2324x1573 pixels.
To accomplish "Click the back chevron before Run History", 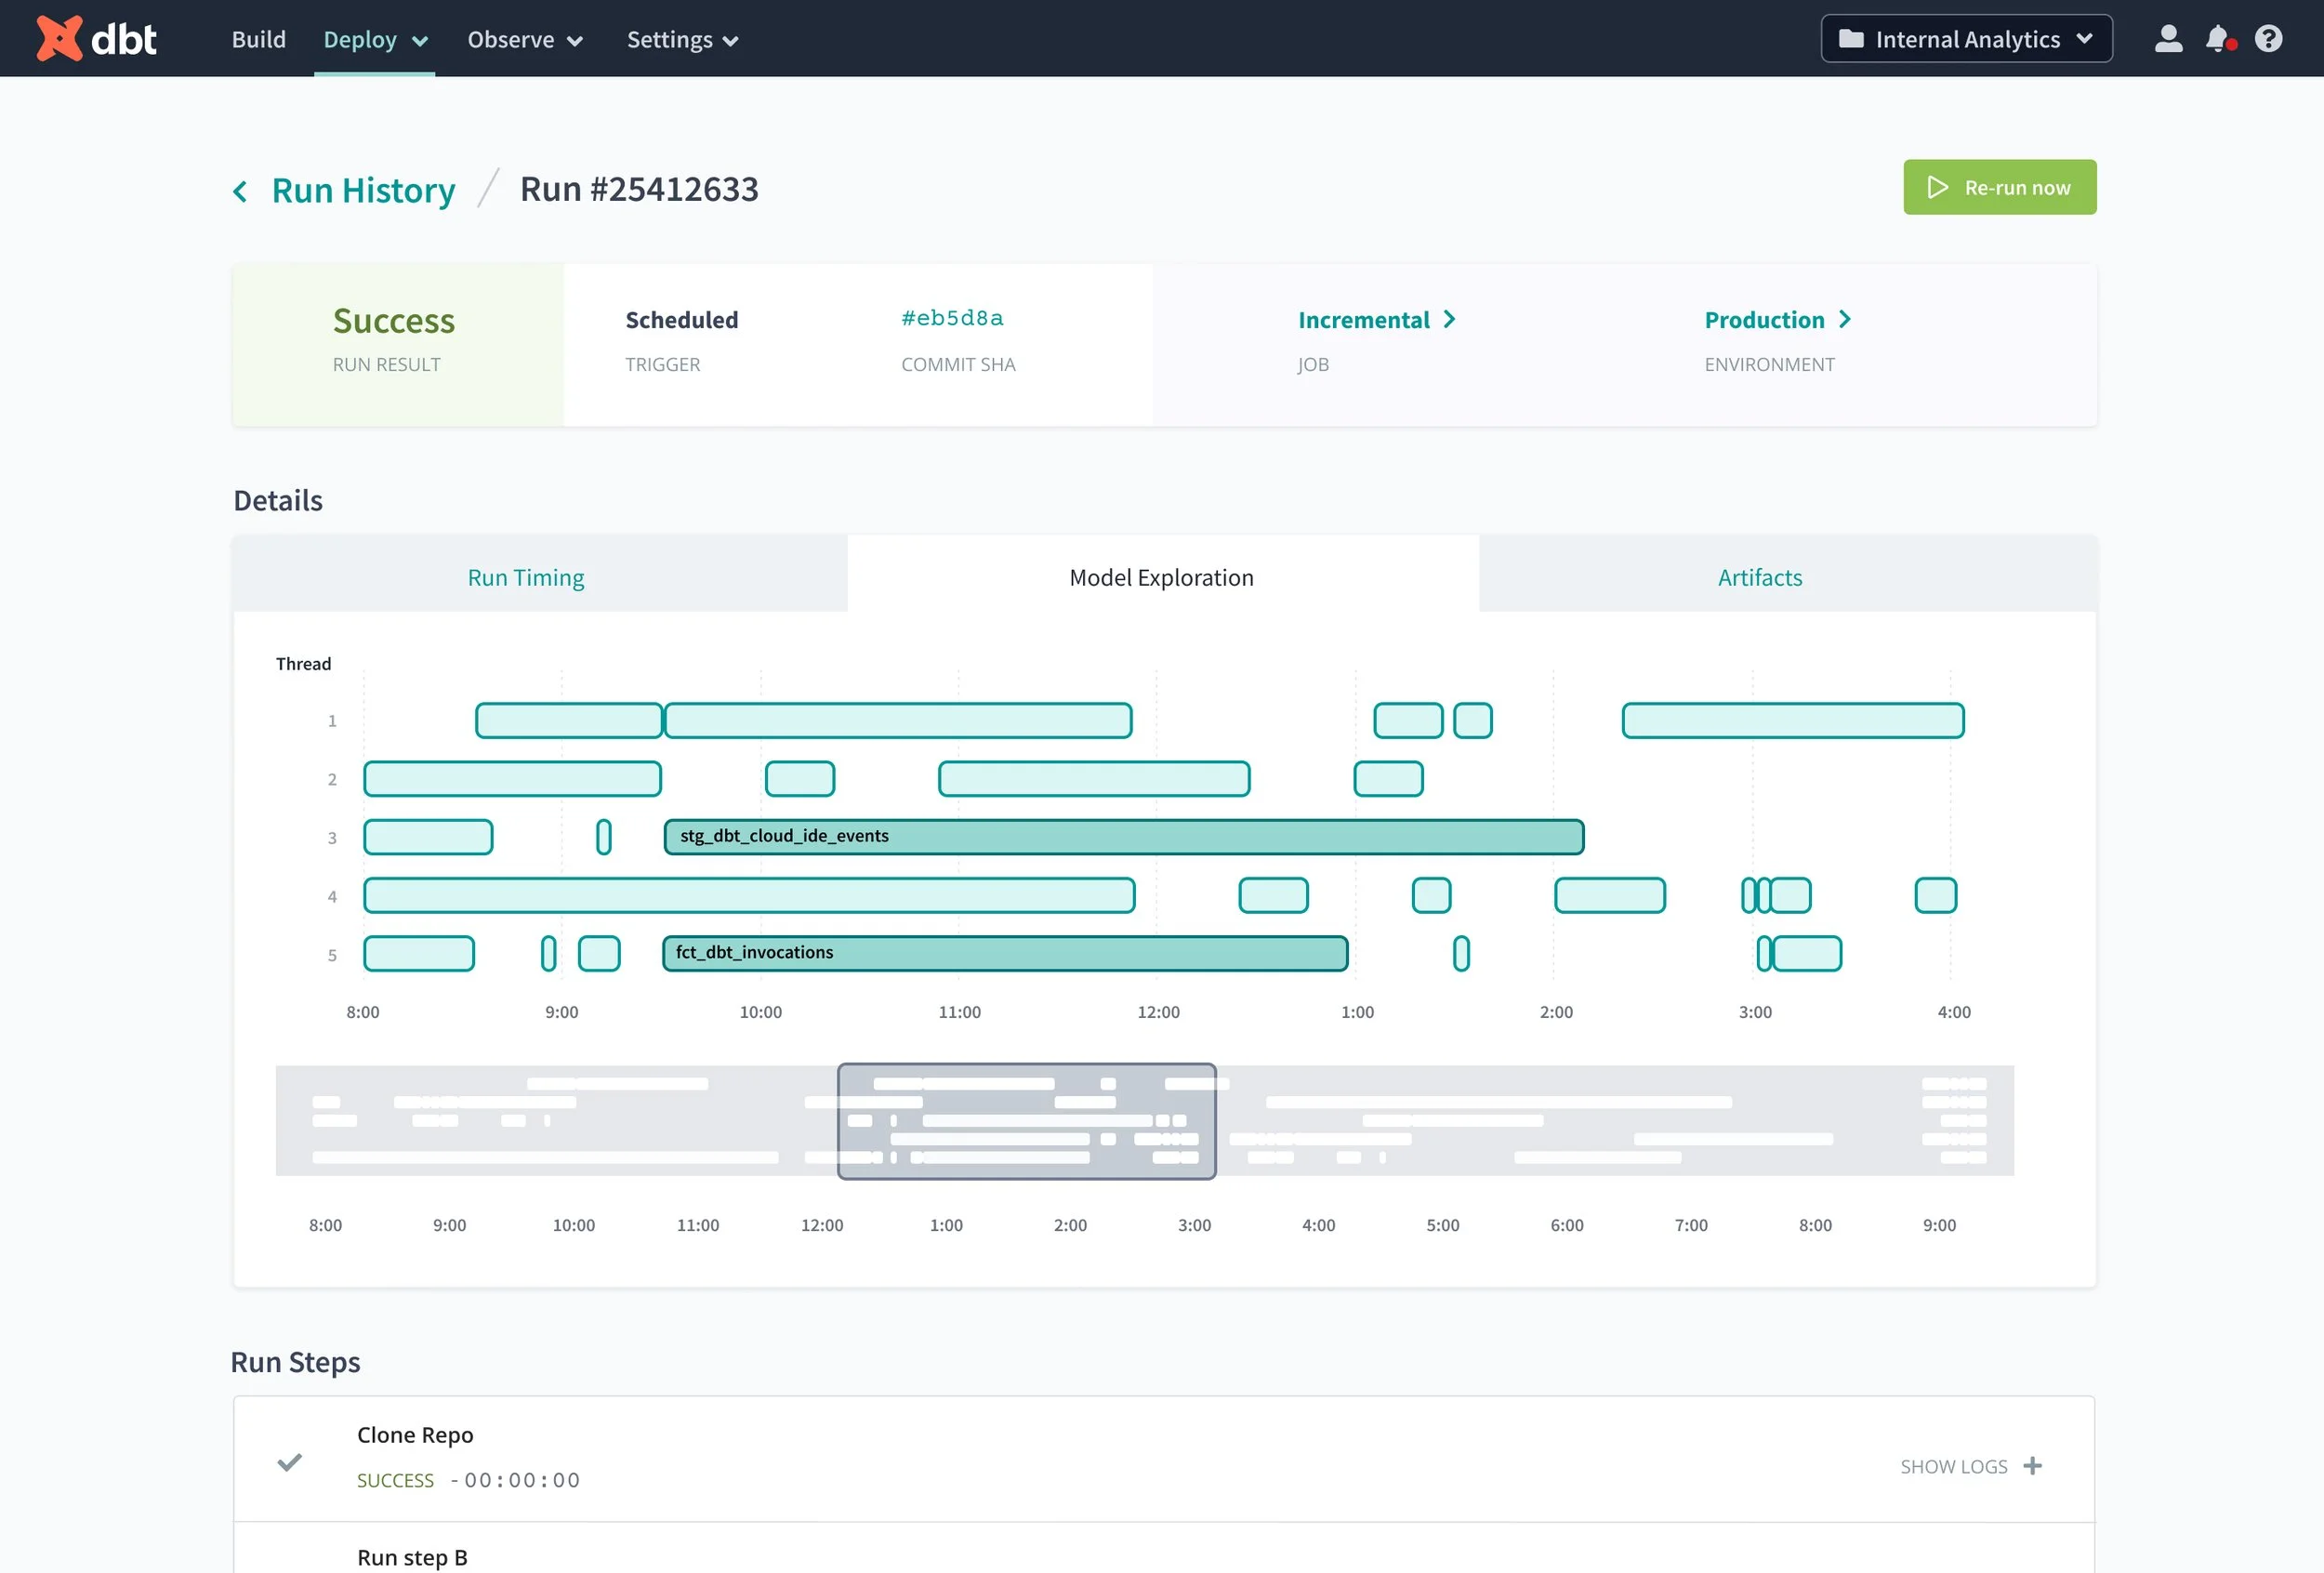I will pyautogui.click(x=240, y=191).
